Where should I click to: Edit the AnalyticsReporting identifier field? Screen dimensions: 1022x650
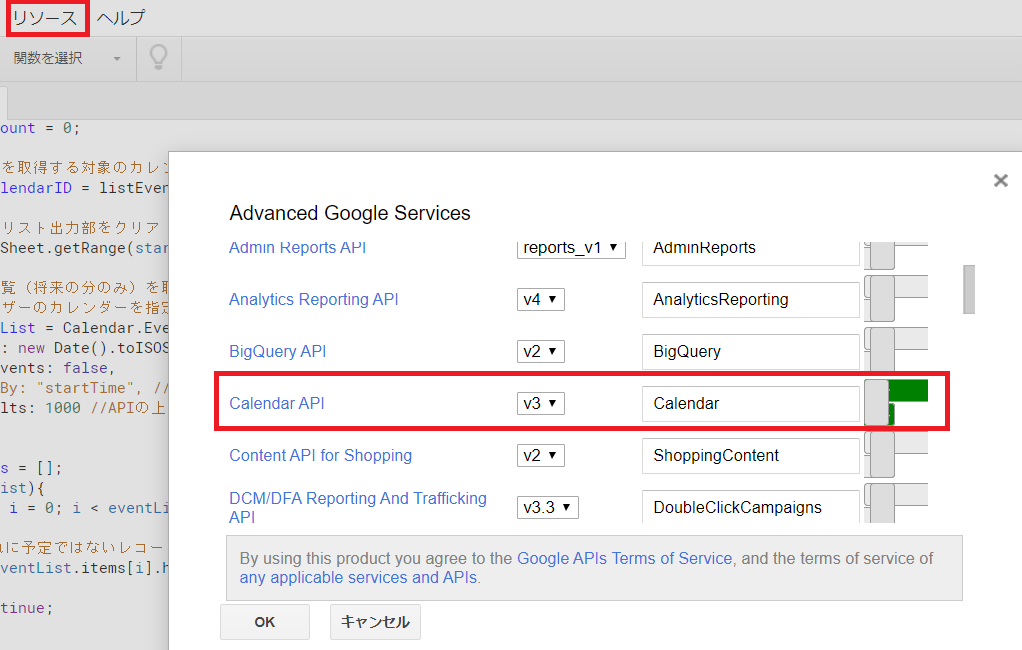point(751,299)
